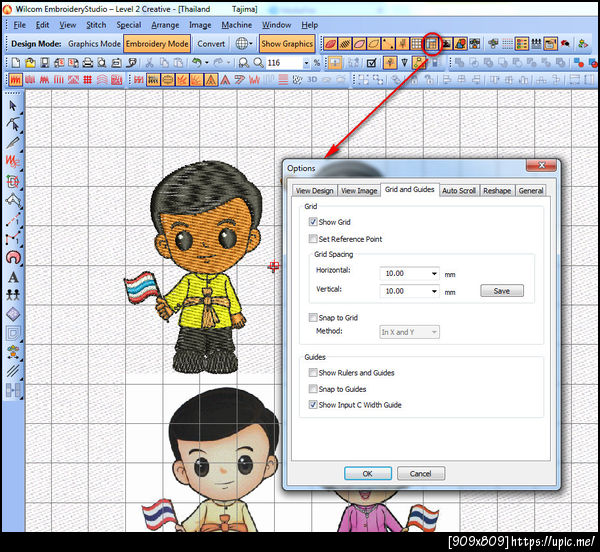Enable the Set Reference Point checkbox

[x=313, y=239]
